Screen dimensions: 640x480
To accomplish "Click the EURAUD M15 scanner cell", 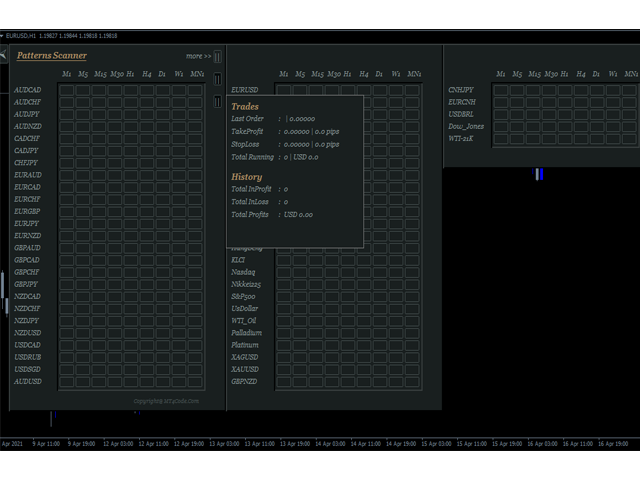I will (x=99, y=176).
